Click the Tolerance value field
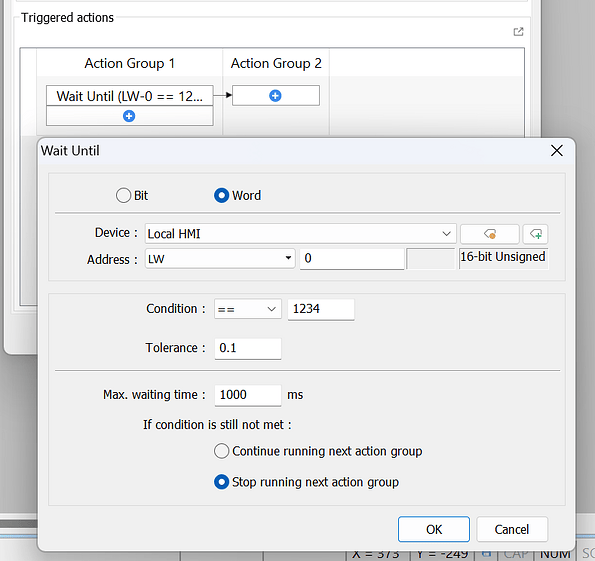595x561 pixels. click(x=248, y=348)
